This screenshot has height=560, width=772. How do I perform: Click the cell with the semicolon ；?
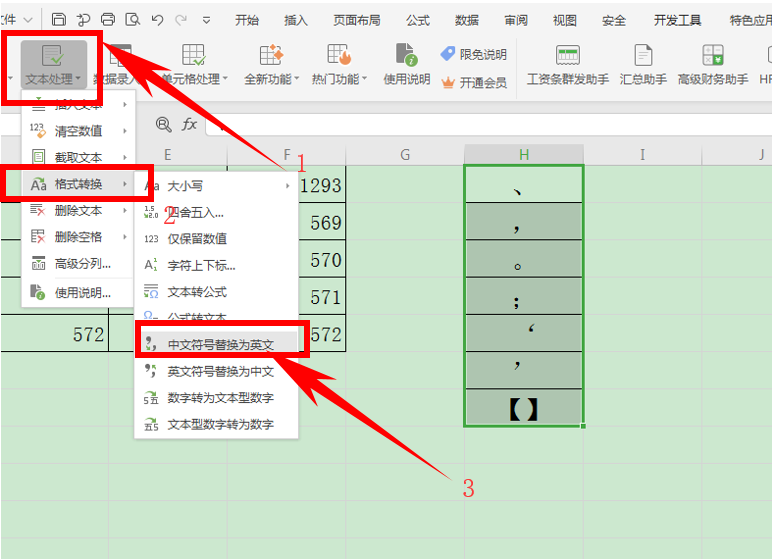(524, 296)
